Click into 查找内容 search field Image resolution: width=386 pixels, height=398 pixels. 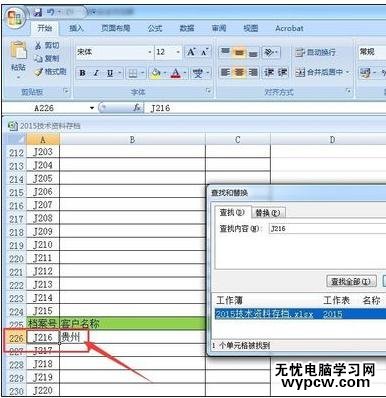[x=327, y=229]
